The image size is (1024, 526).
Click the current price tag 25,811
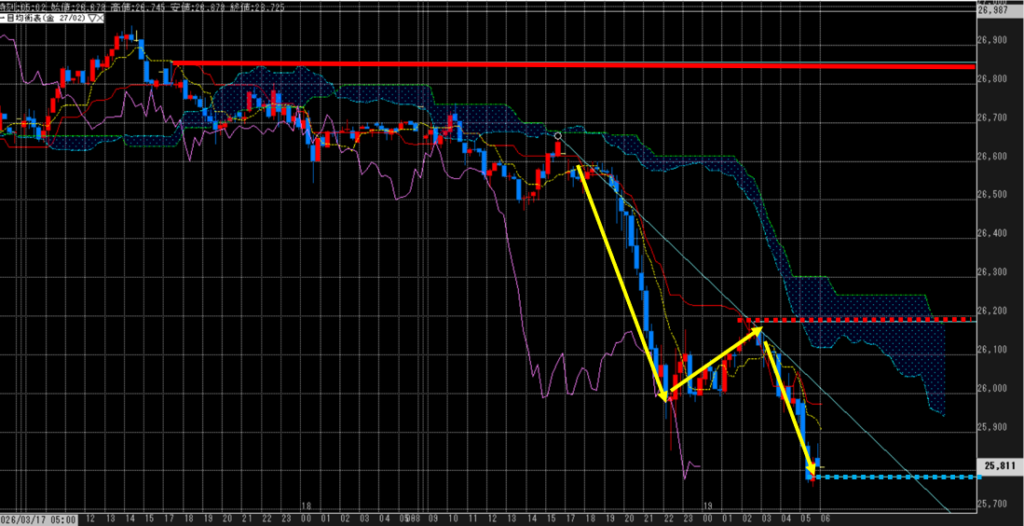tap(1000, 465)
